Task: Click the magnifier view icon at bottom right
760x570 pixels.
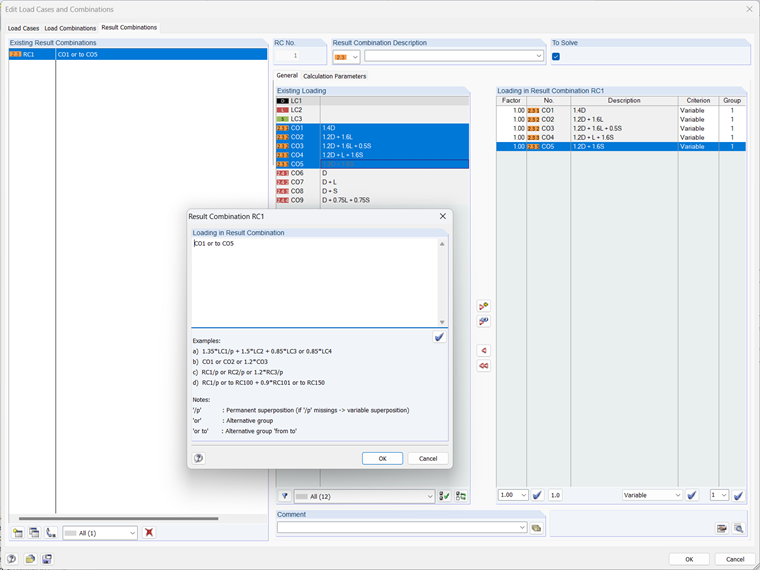Action: point(738,528)
